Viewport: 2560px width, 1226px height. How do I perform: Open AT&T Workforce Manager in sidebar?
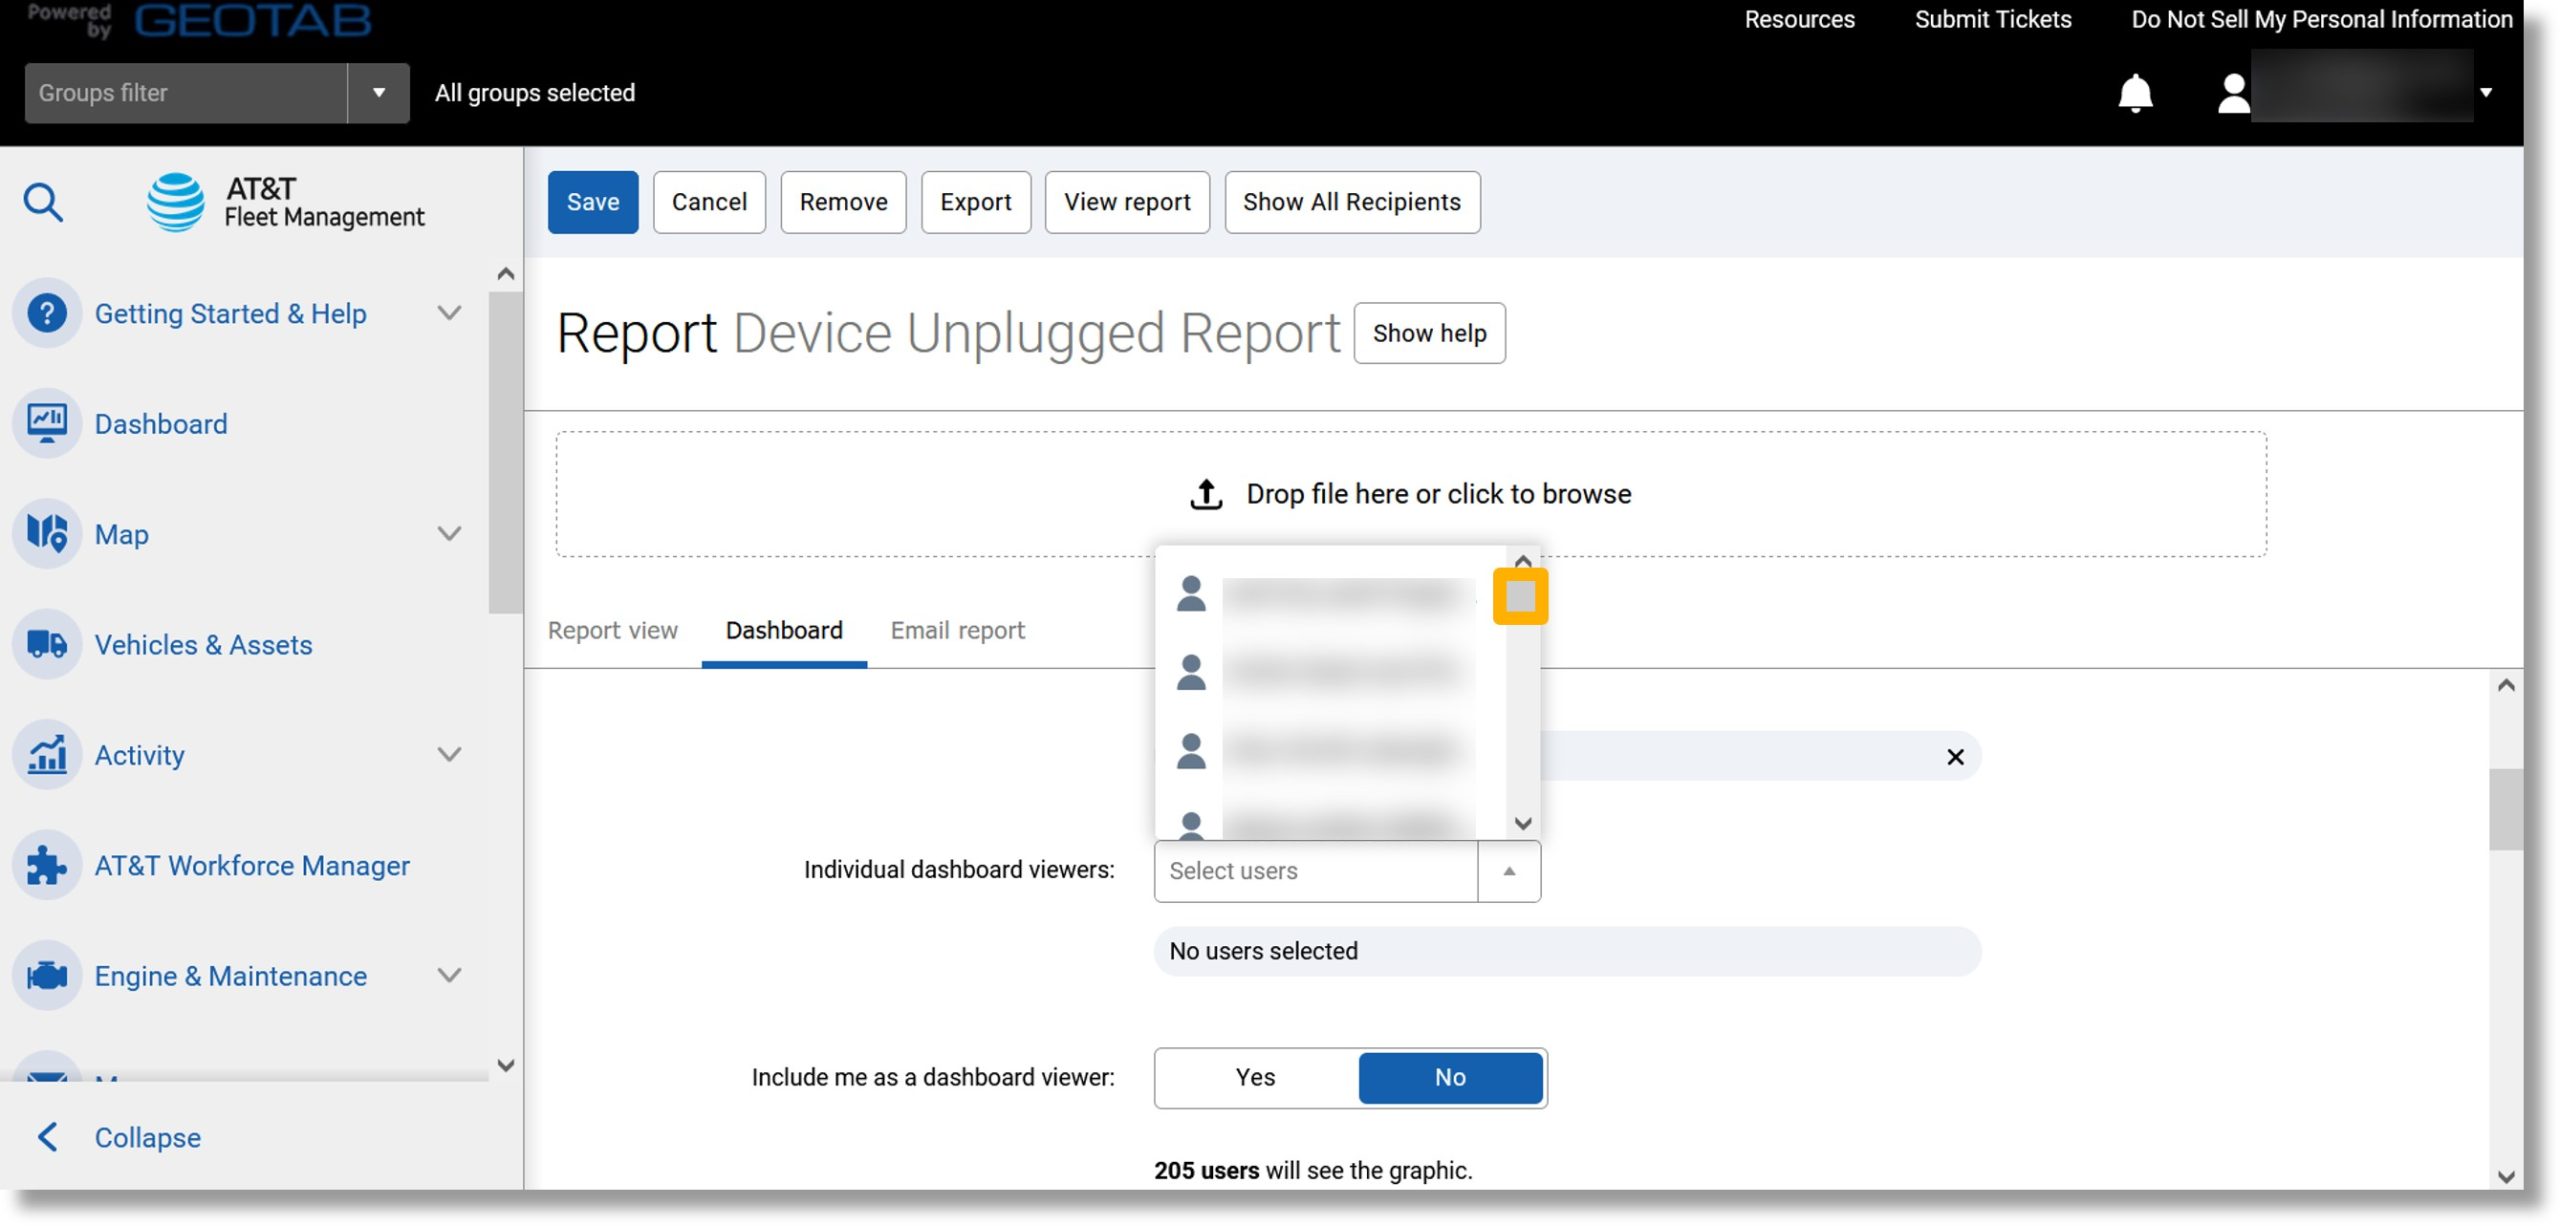pyautogui.click(x=252, y=865)
